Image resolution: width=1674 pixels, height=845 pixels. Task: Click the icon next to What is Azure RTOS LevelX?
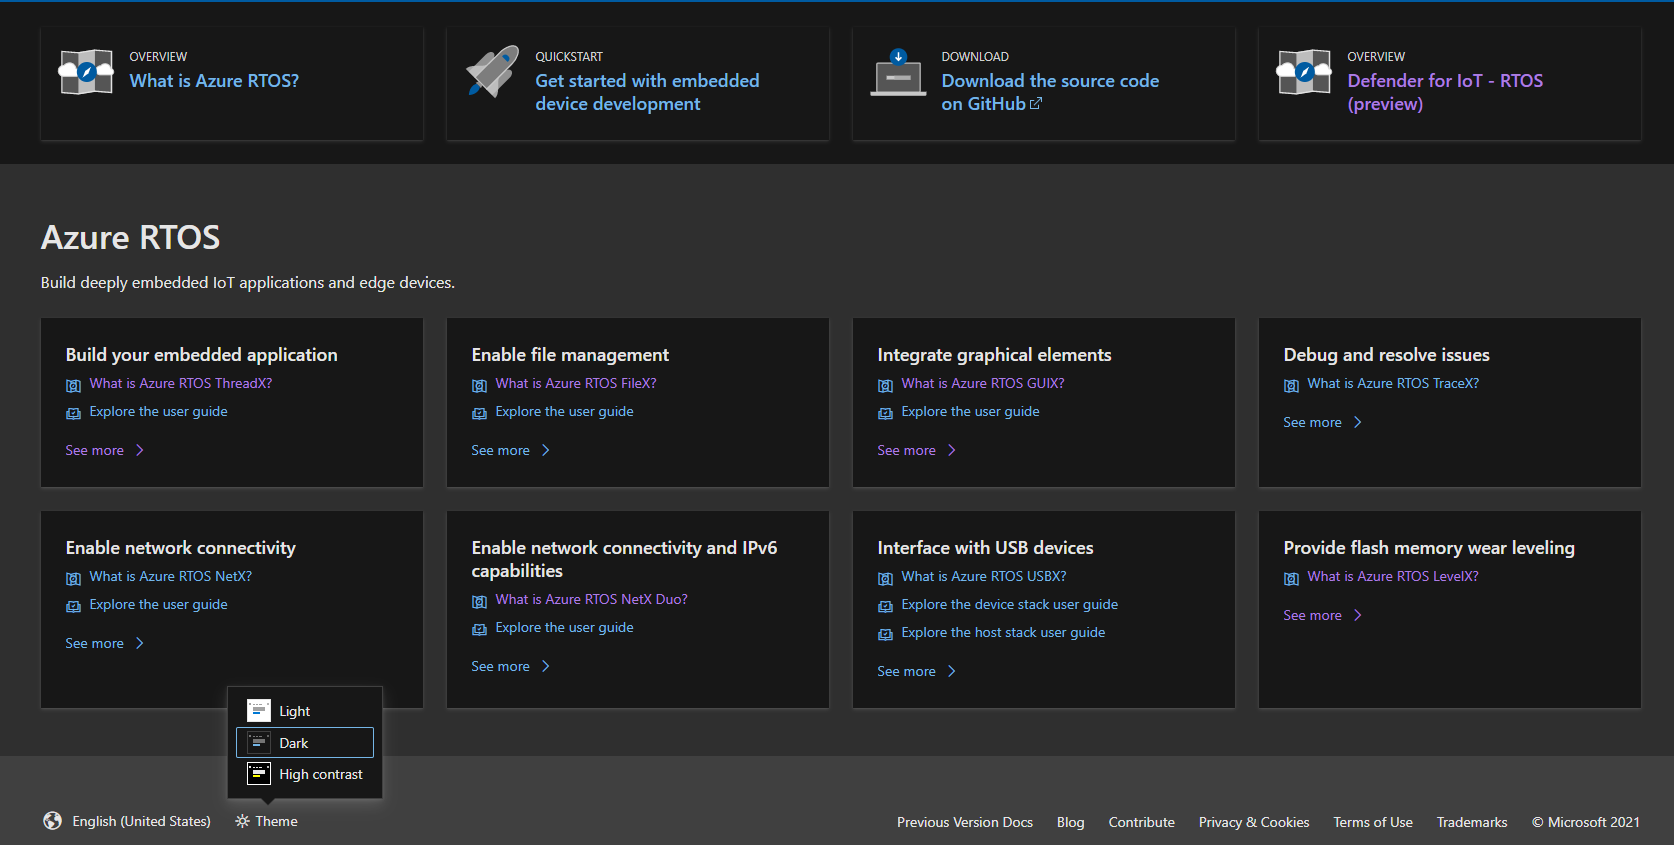click(1291, 578)
